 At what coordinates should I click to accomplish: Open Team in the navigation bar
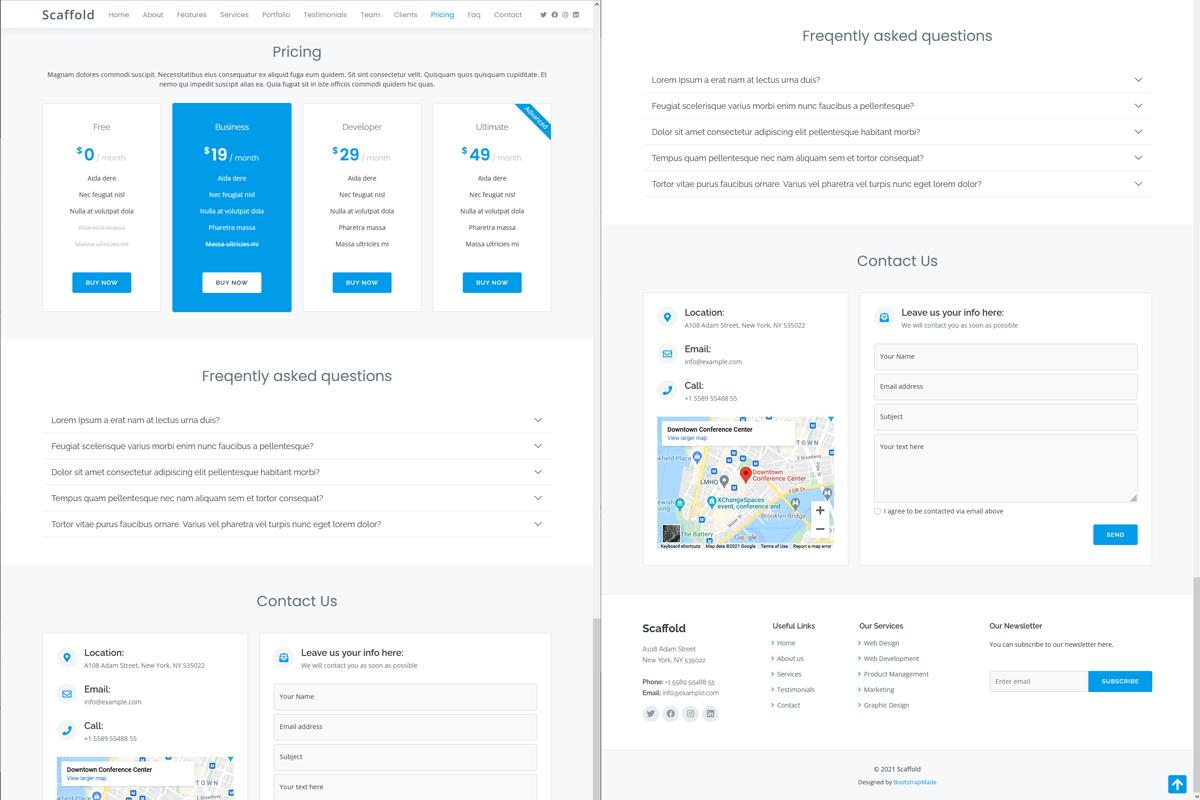point(370,15)
